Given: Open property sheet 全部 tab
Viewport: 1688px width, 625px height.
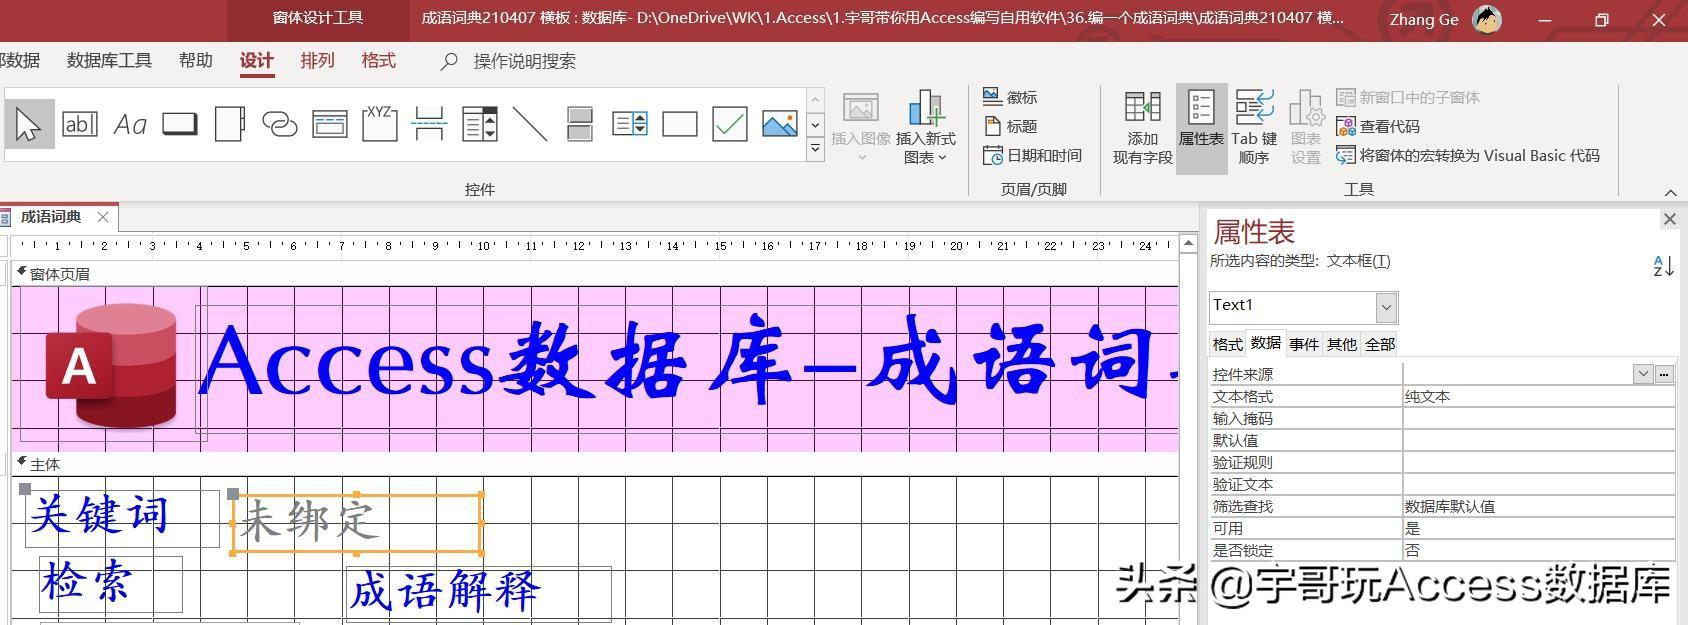Looking at the screenshot, I should 1380,344.
